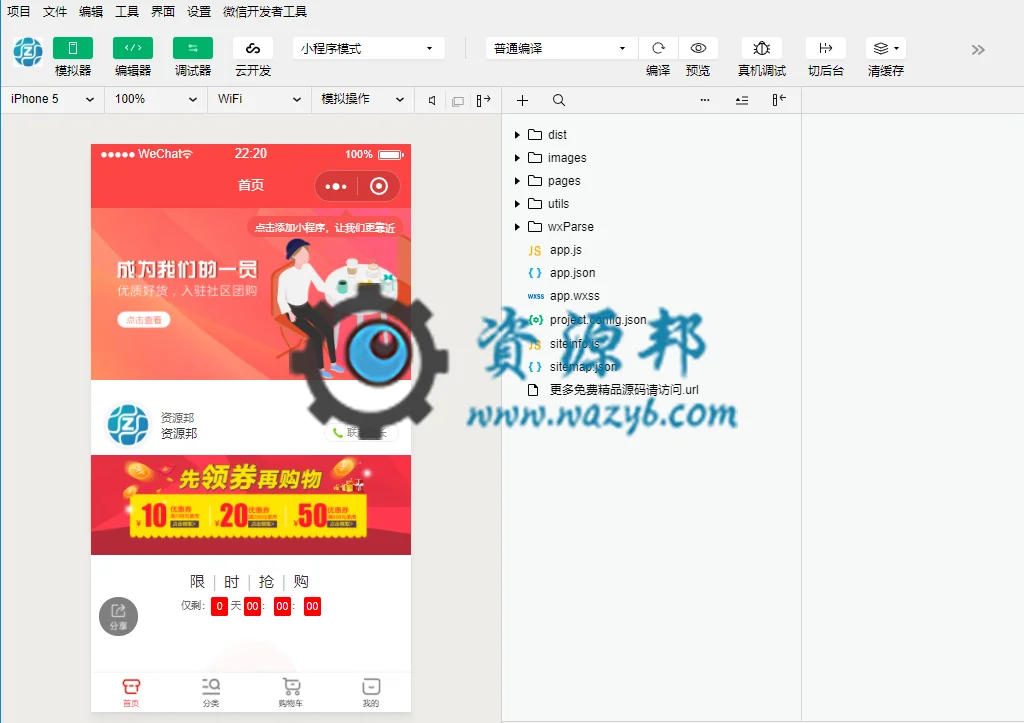Switch to the 购物车 tab in simulator
The width and height of the screenshot is (1024, 723).
click(x=291, y=692)
